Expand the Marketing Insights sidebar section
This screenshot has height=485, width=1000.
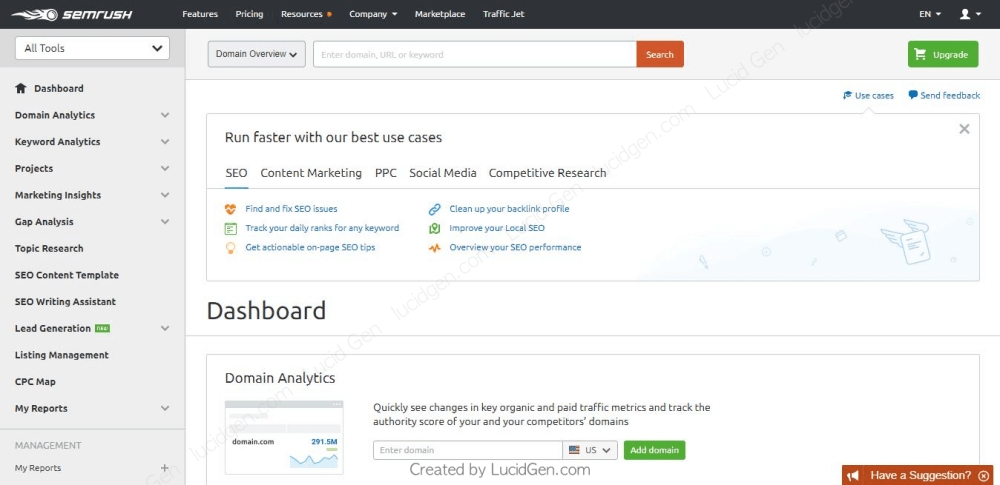(x=165, y=195)
